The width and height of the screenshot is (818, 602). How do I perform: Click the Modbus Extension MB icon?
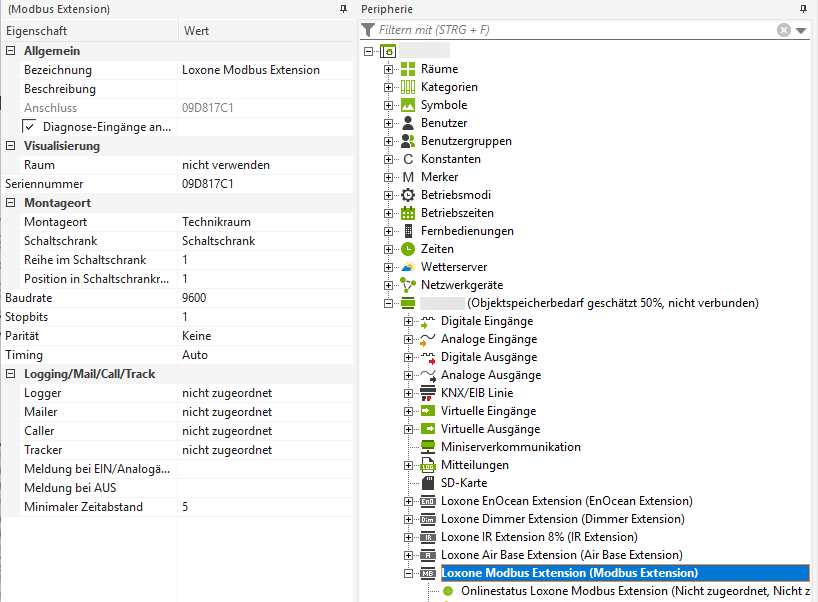pyautogui.click(x=428, y=573)
